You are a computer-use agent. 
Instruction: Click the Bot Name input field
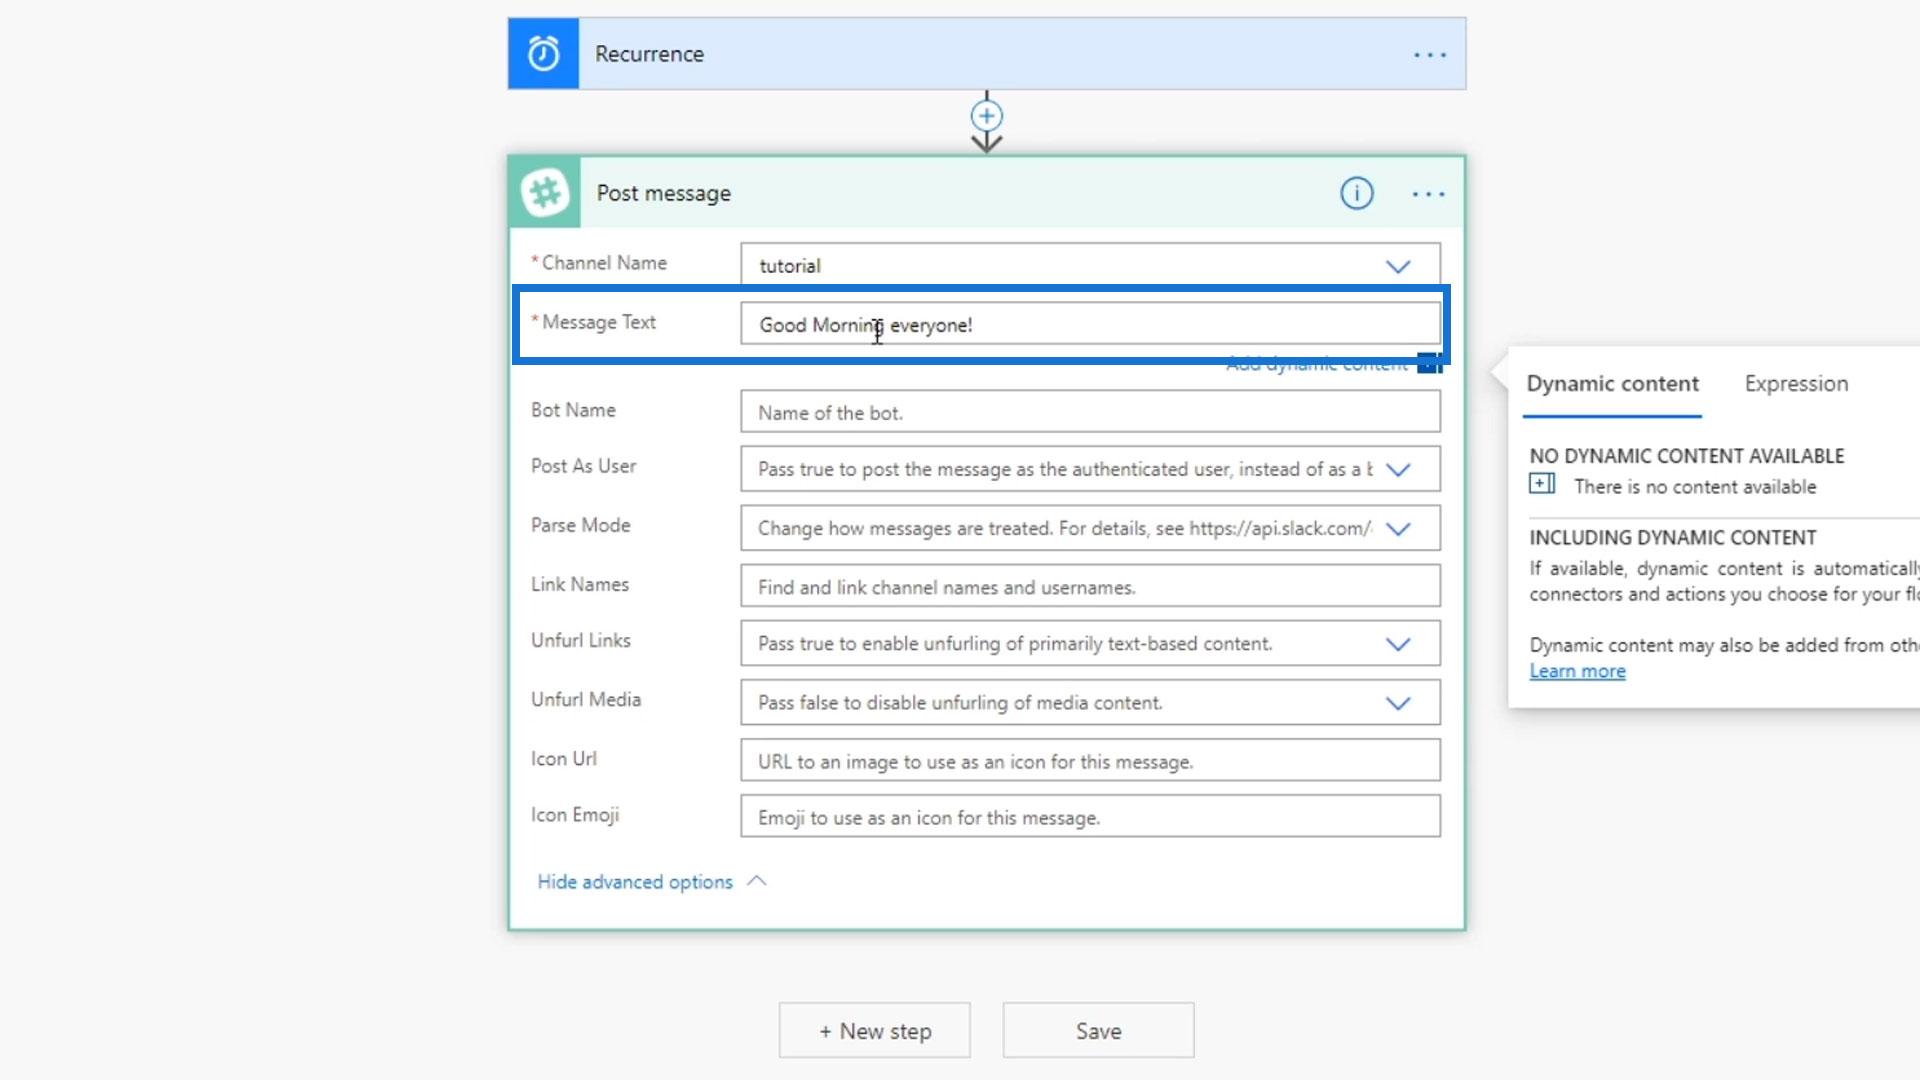click(1090, 413)
